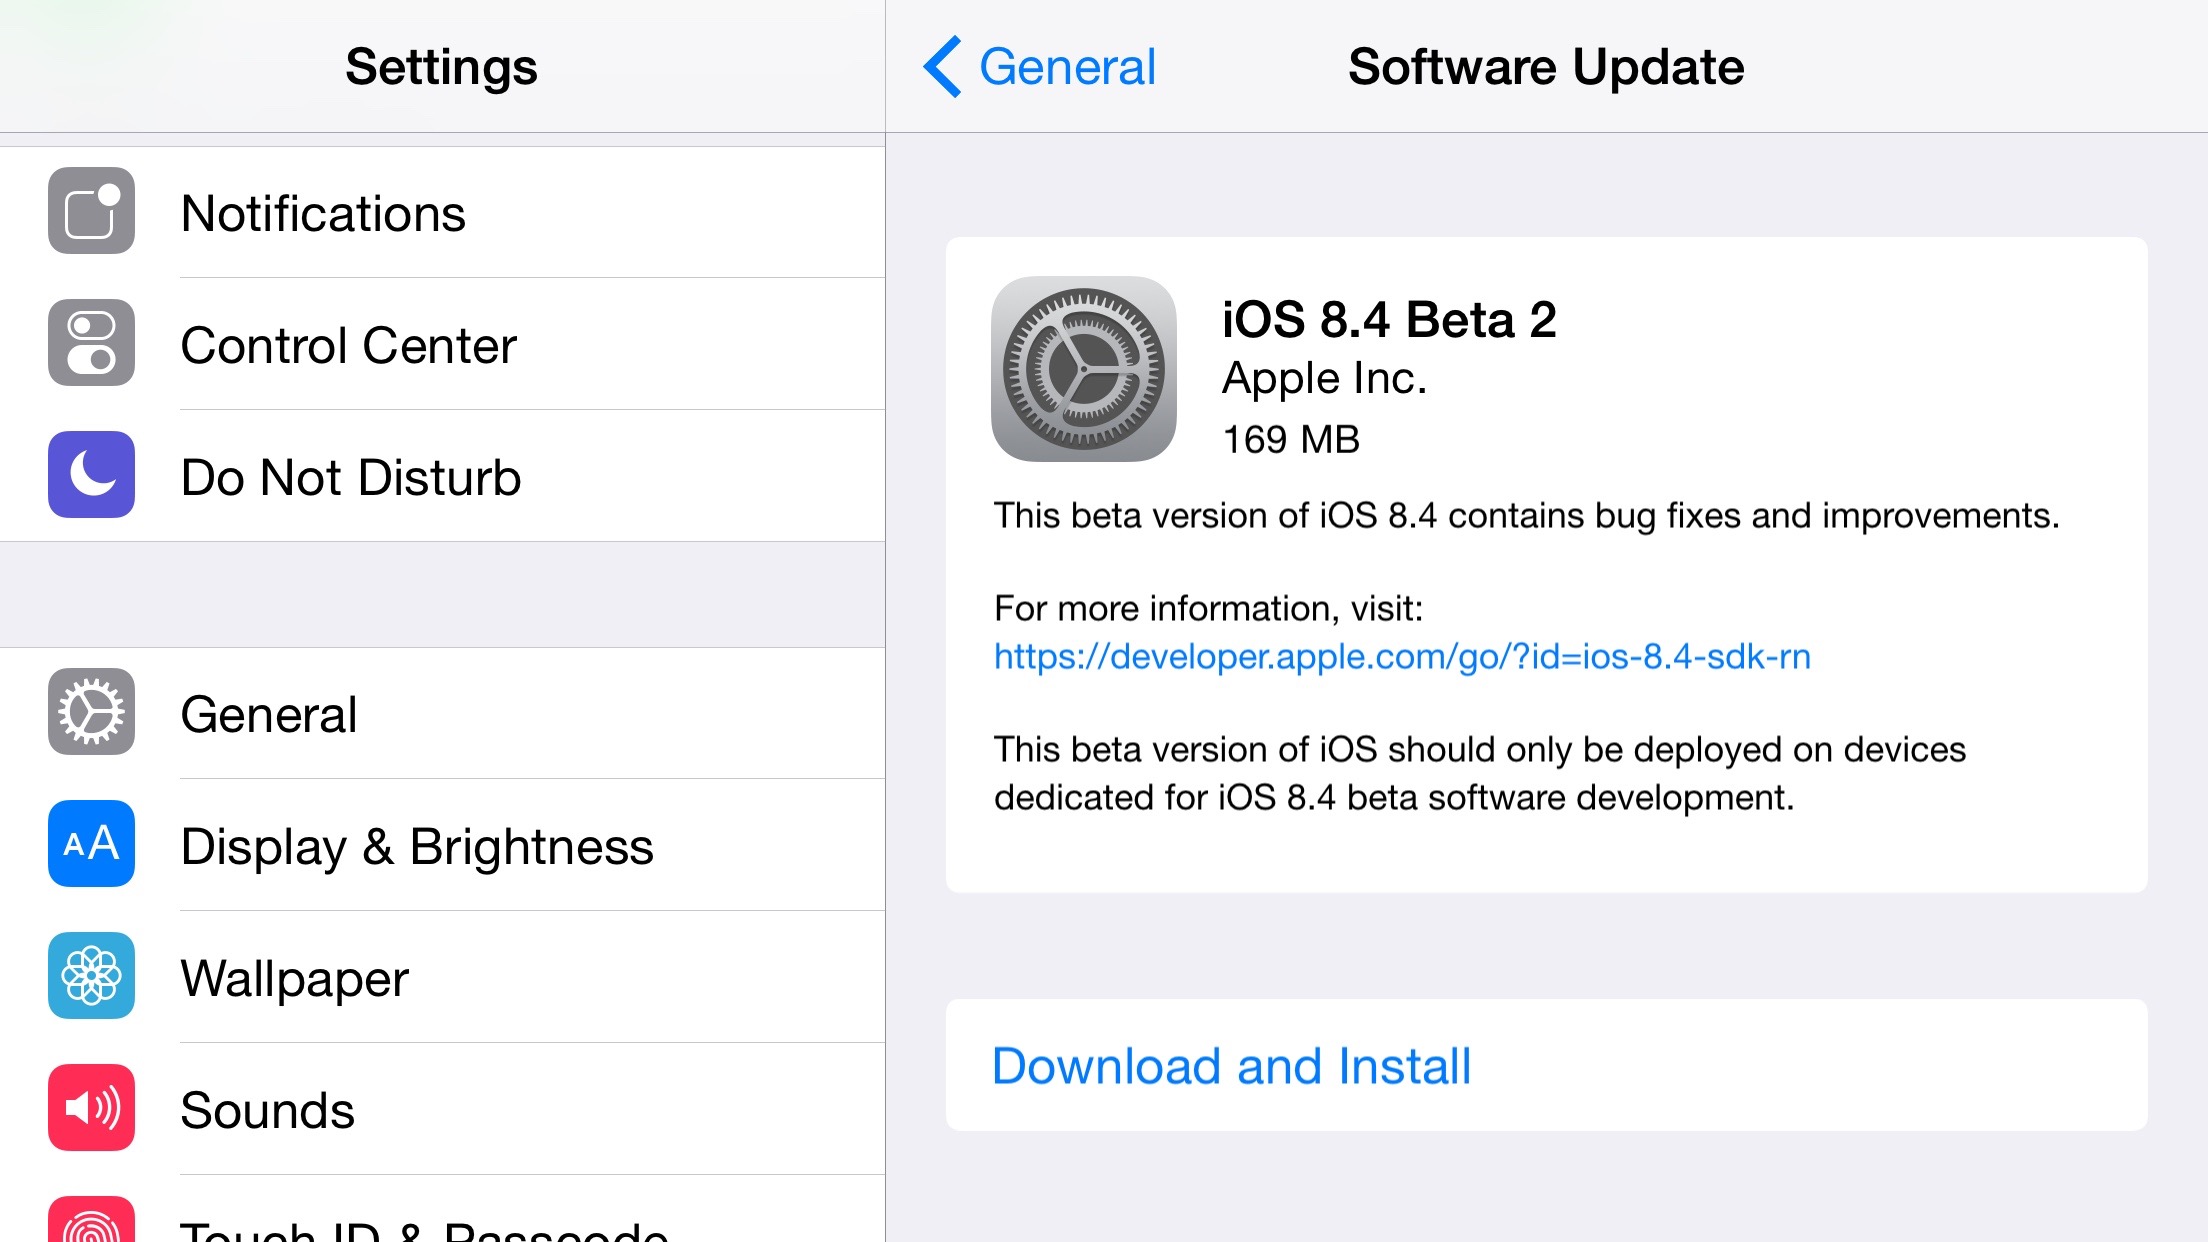Tap Download and Install
This screenshot has height=1242, width=2208.
[1230, 1065]
